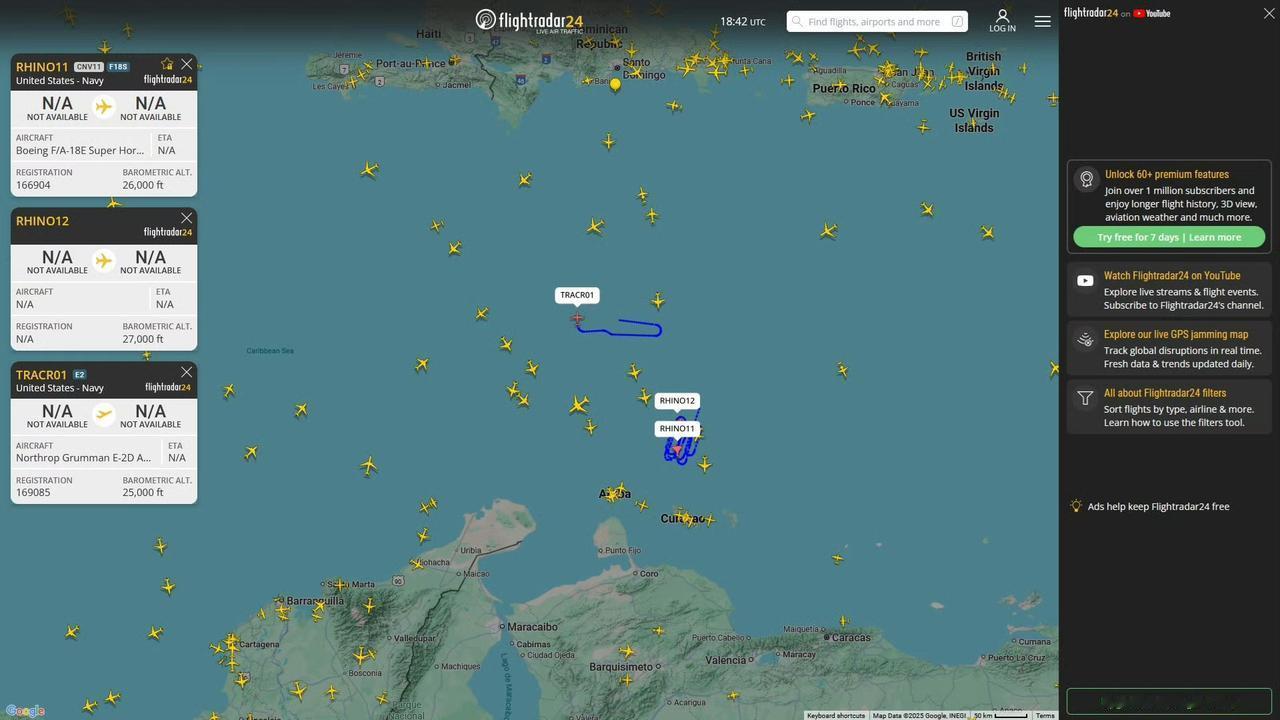This screenshot has height=720, width=1280.
Task: Close the RHINO12 flight card
Action: pos(186,218)
